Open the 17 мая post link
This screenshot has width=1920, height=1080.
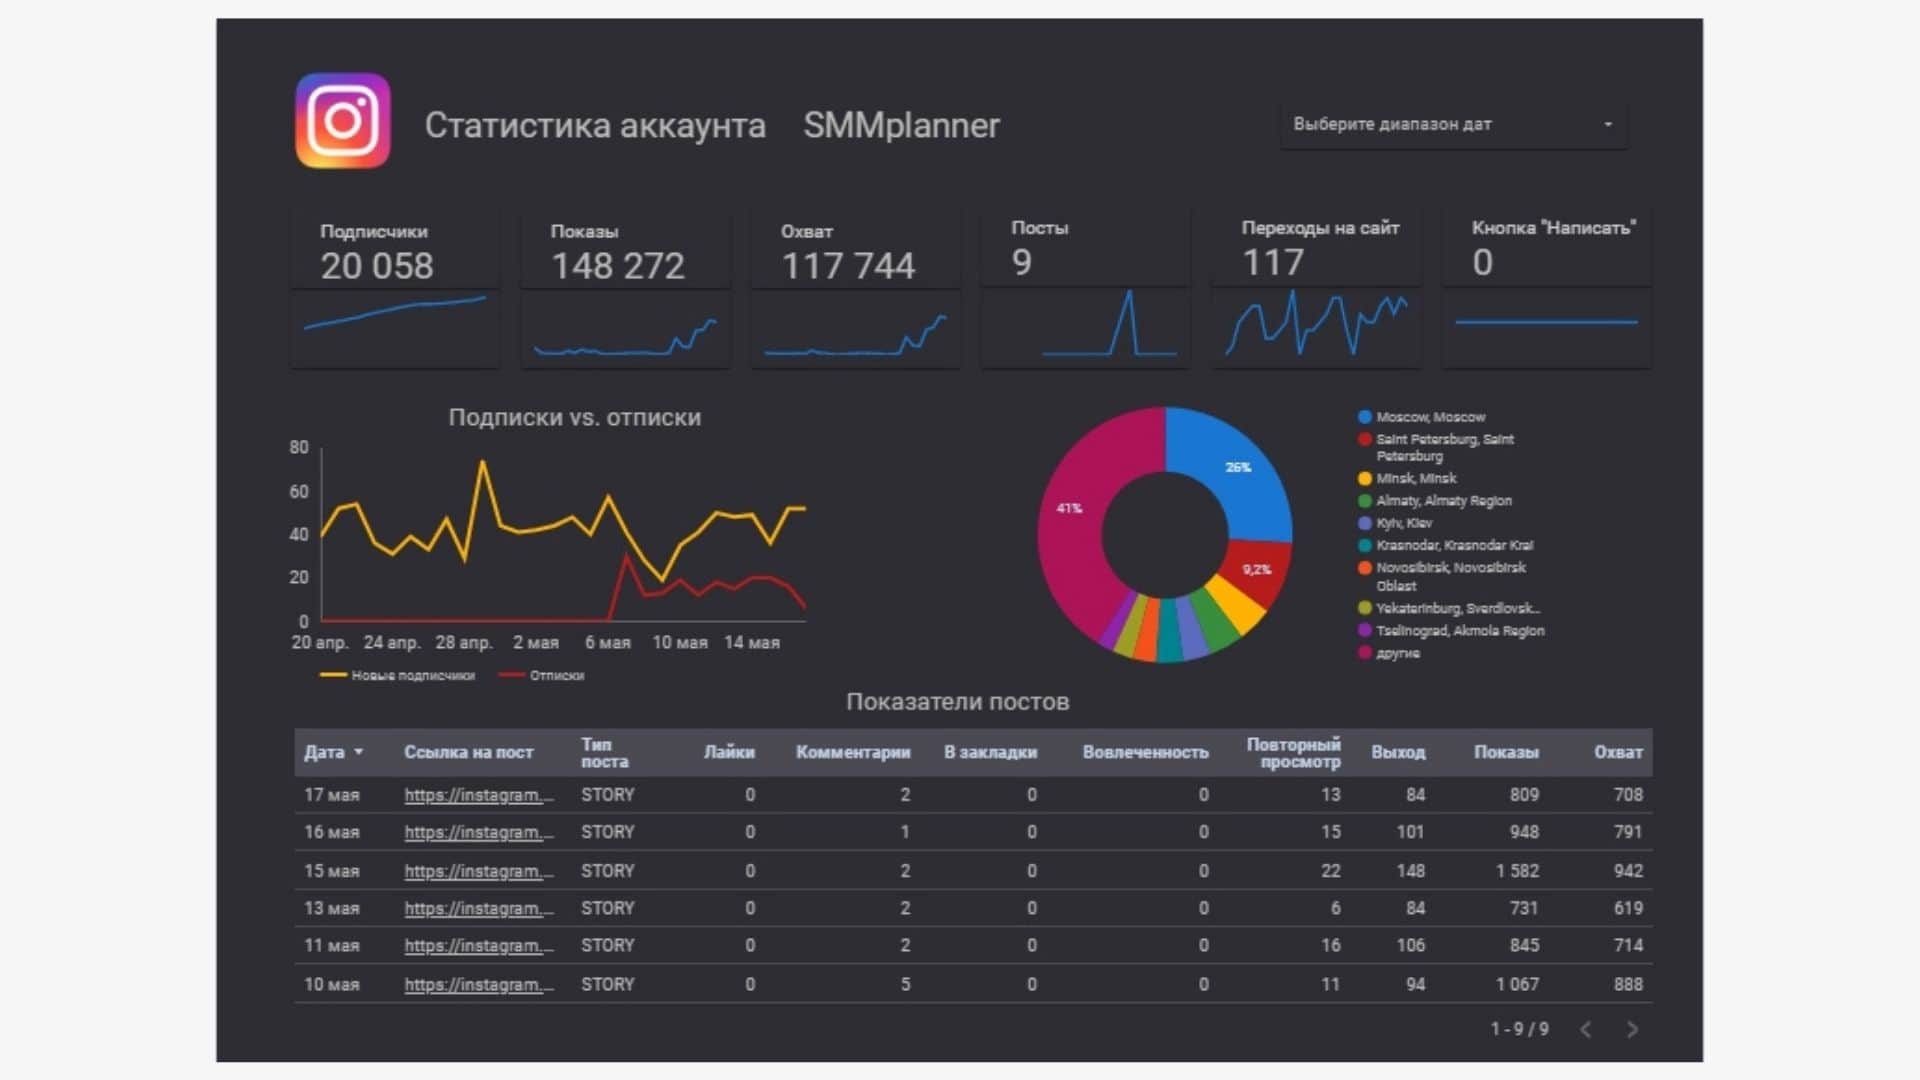(x=478, y=795)
